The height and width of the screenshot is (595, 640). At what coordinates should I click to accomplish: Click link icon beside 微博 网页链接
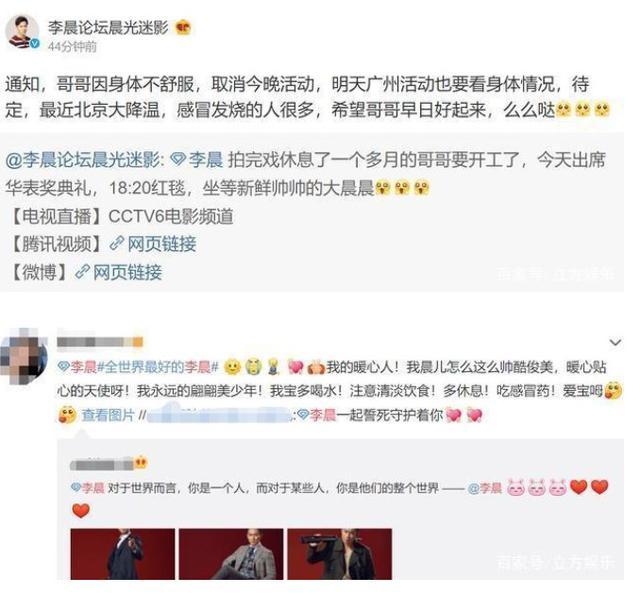[82, 272]
